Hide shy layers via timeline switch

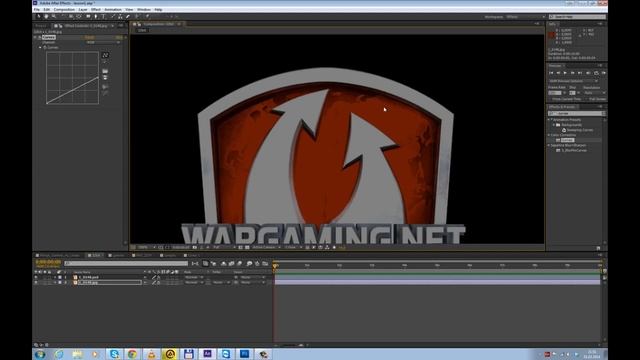(x=223, y=264)
